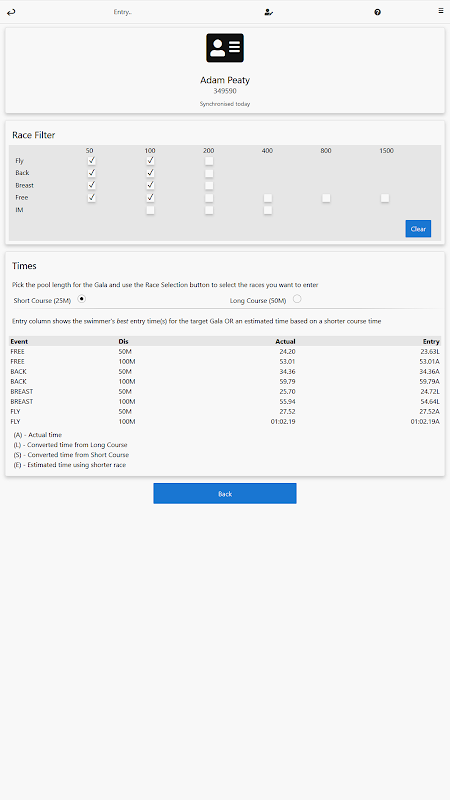Select the entry time 54.64L

tap(430, 402)
